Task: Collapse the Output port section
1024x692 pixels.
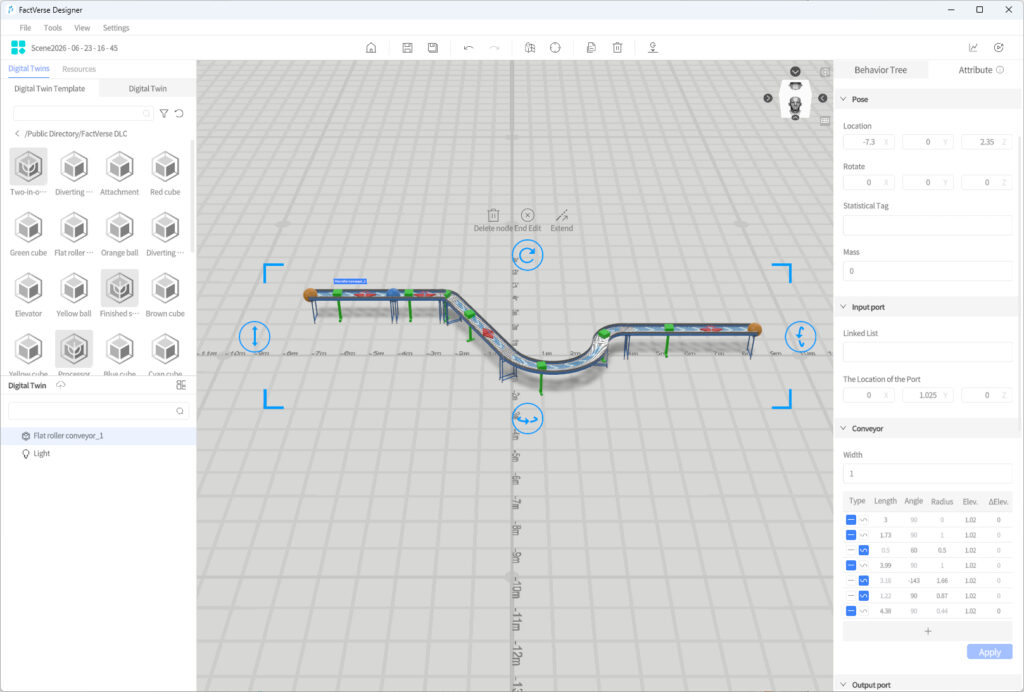Action: tap(843, 684)
